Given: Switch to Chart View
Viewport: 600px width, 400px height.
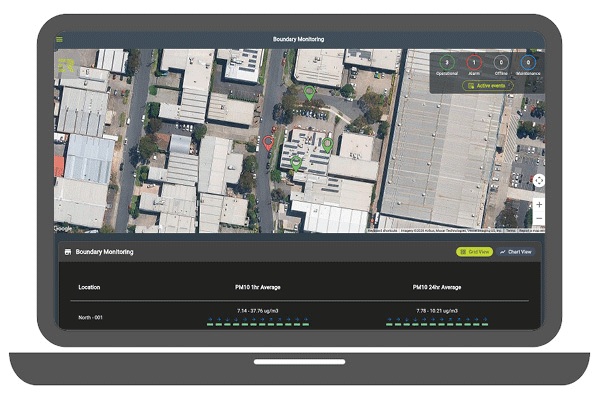Looking at the screenshot, I should [517, 252].
